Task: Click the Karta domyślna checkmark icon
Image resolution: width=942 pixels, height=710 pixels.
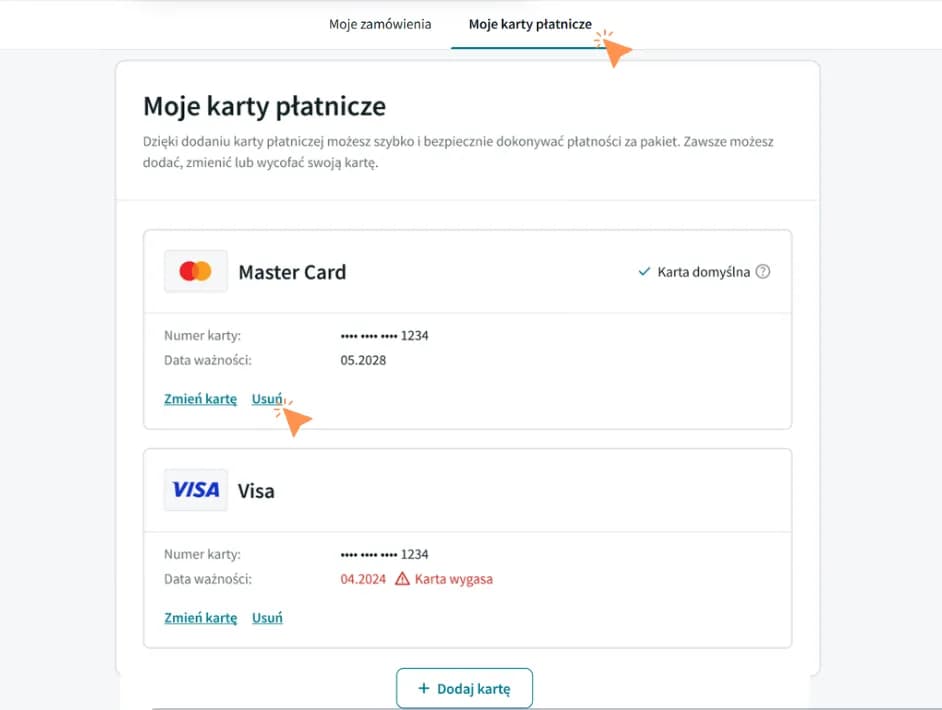Action: (x=644, y=272)
